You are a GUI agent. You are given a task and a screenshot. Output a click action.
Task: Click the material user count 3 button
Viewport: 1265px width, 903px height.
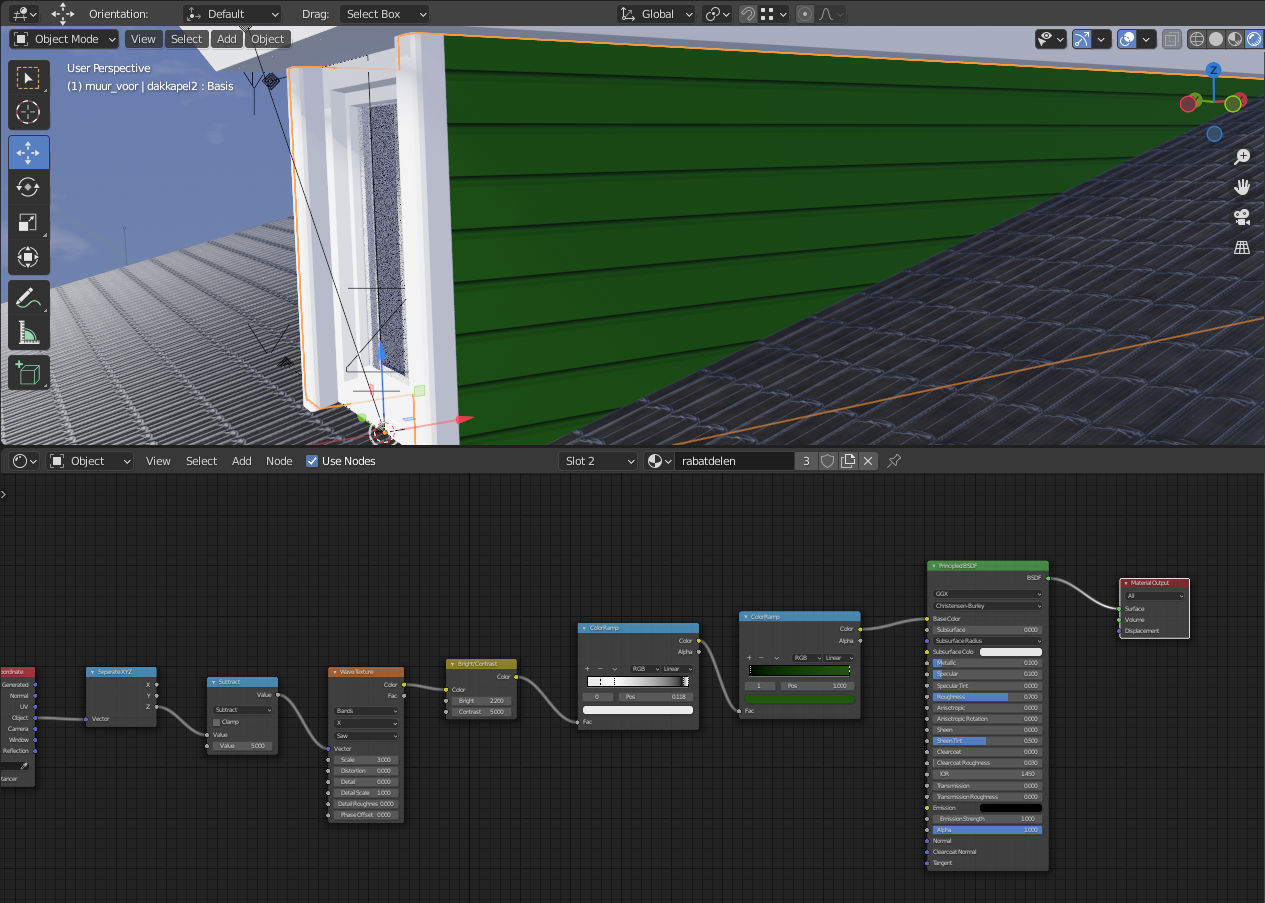tap(806, 461)
